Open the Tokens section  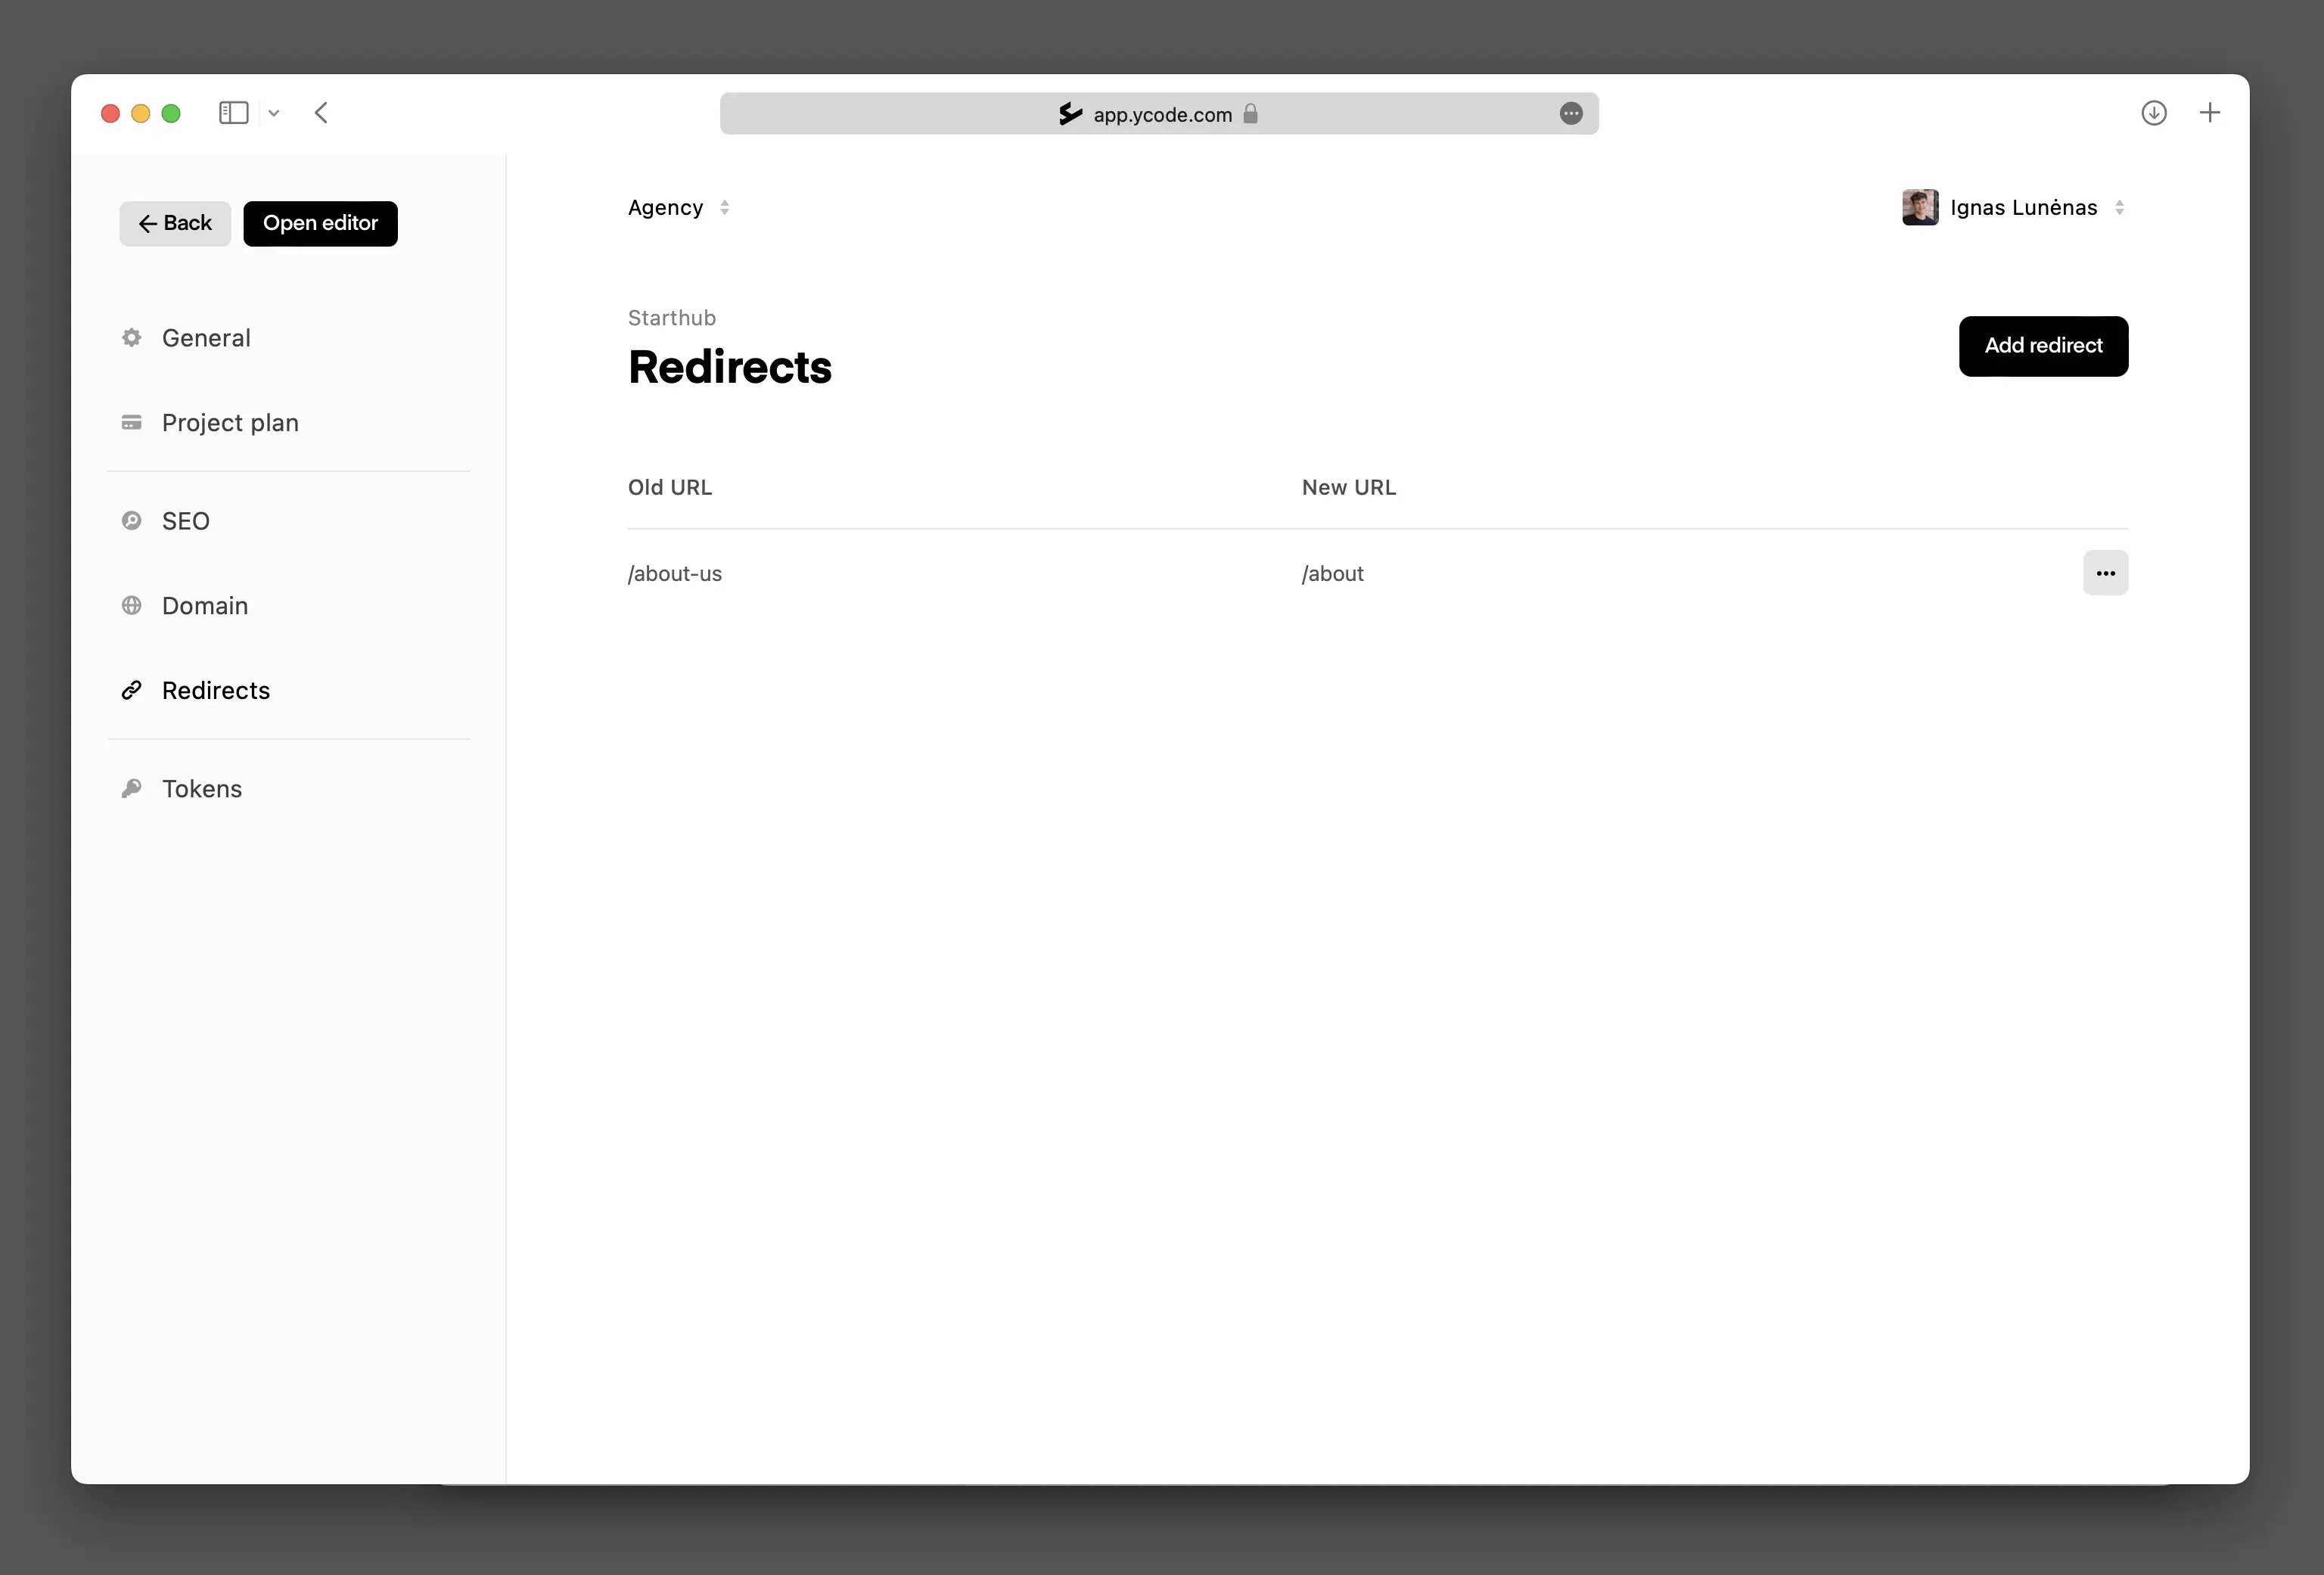pyautogui.click(x=202, y=789)
